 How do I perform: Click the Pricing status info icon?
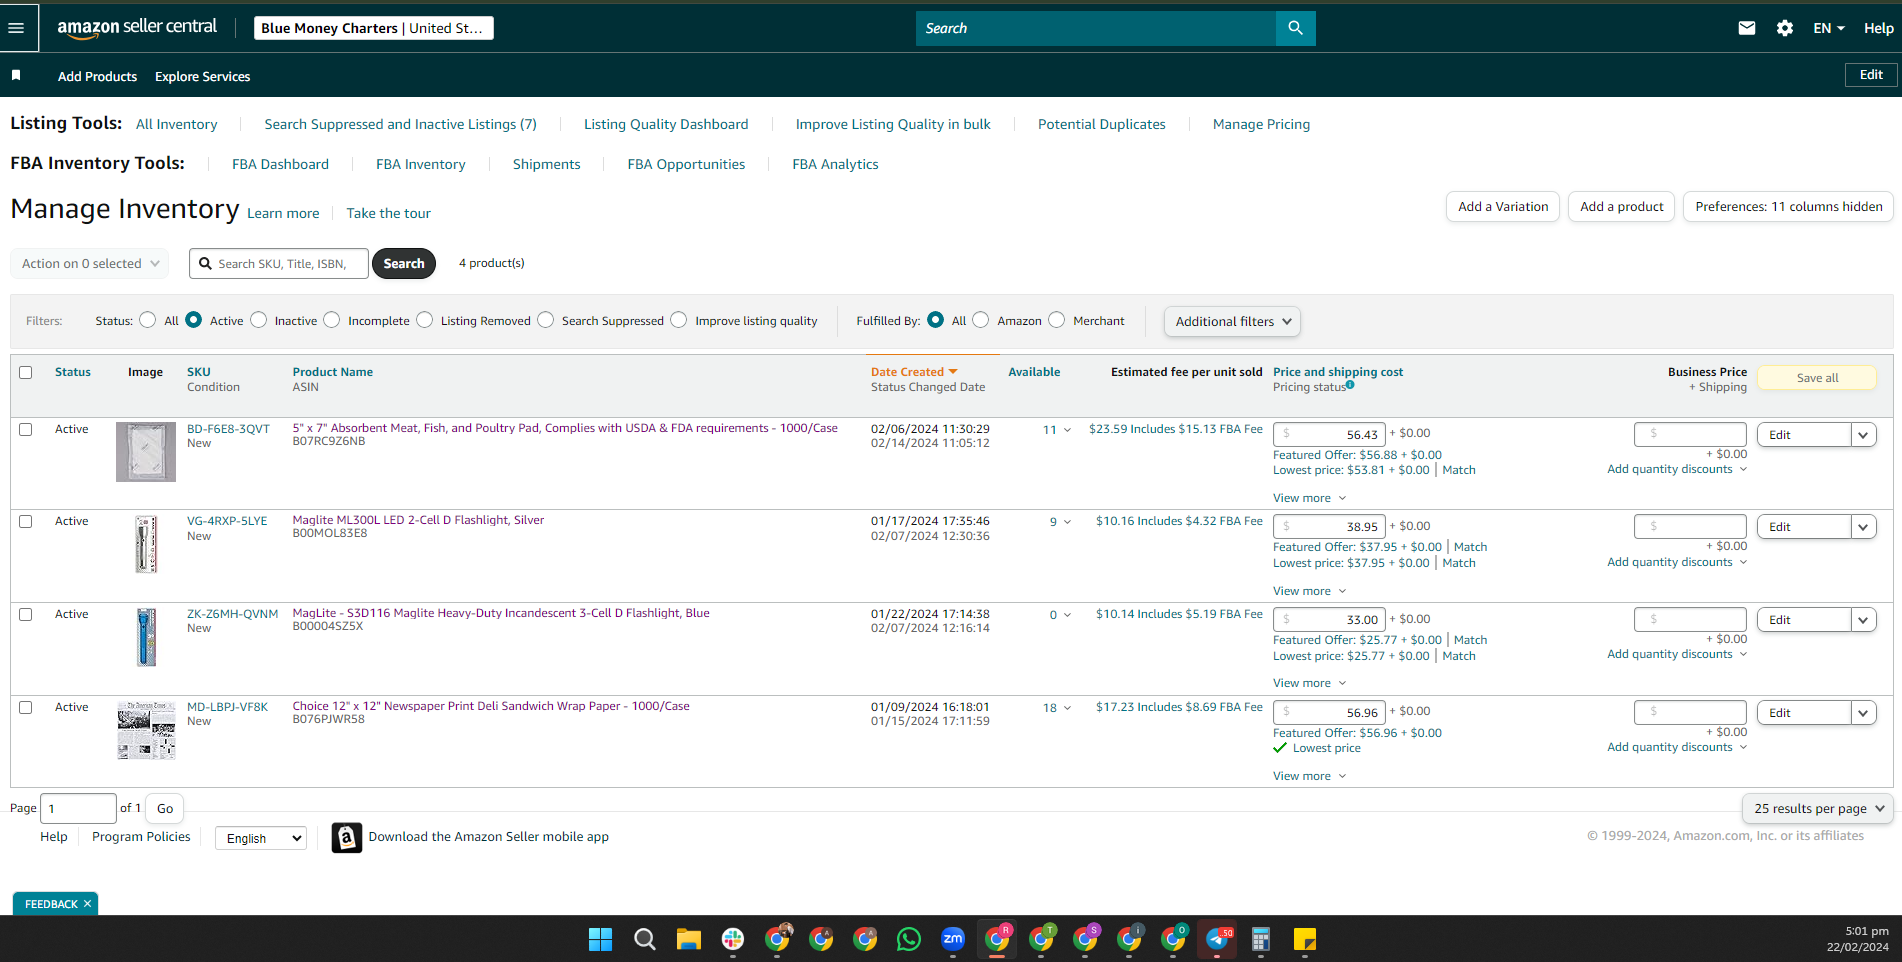coord(1350,385)
